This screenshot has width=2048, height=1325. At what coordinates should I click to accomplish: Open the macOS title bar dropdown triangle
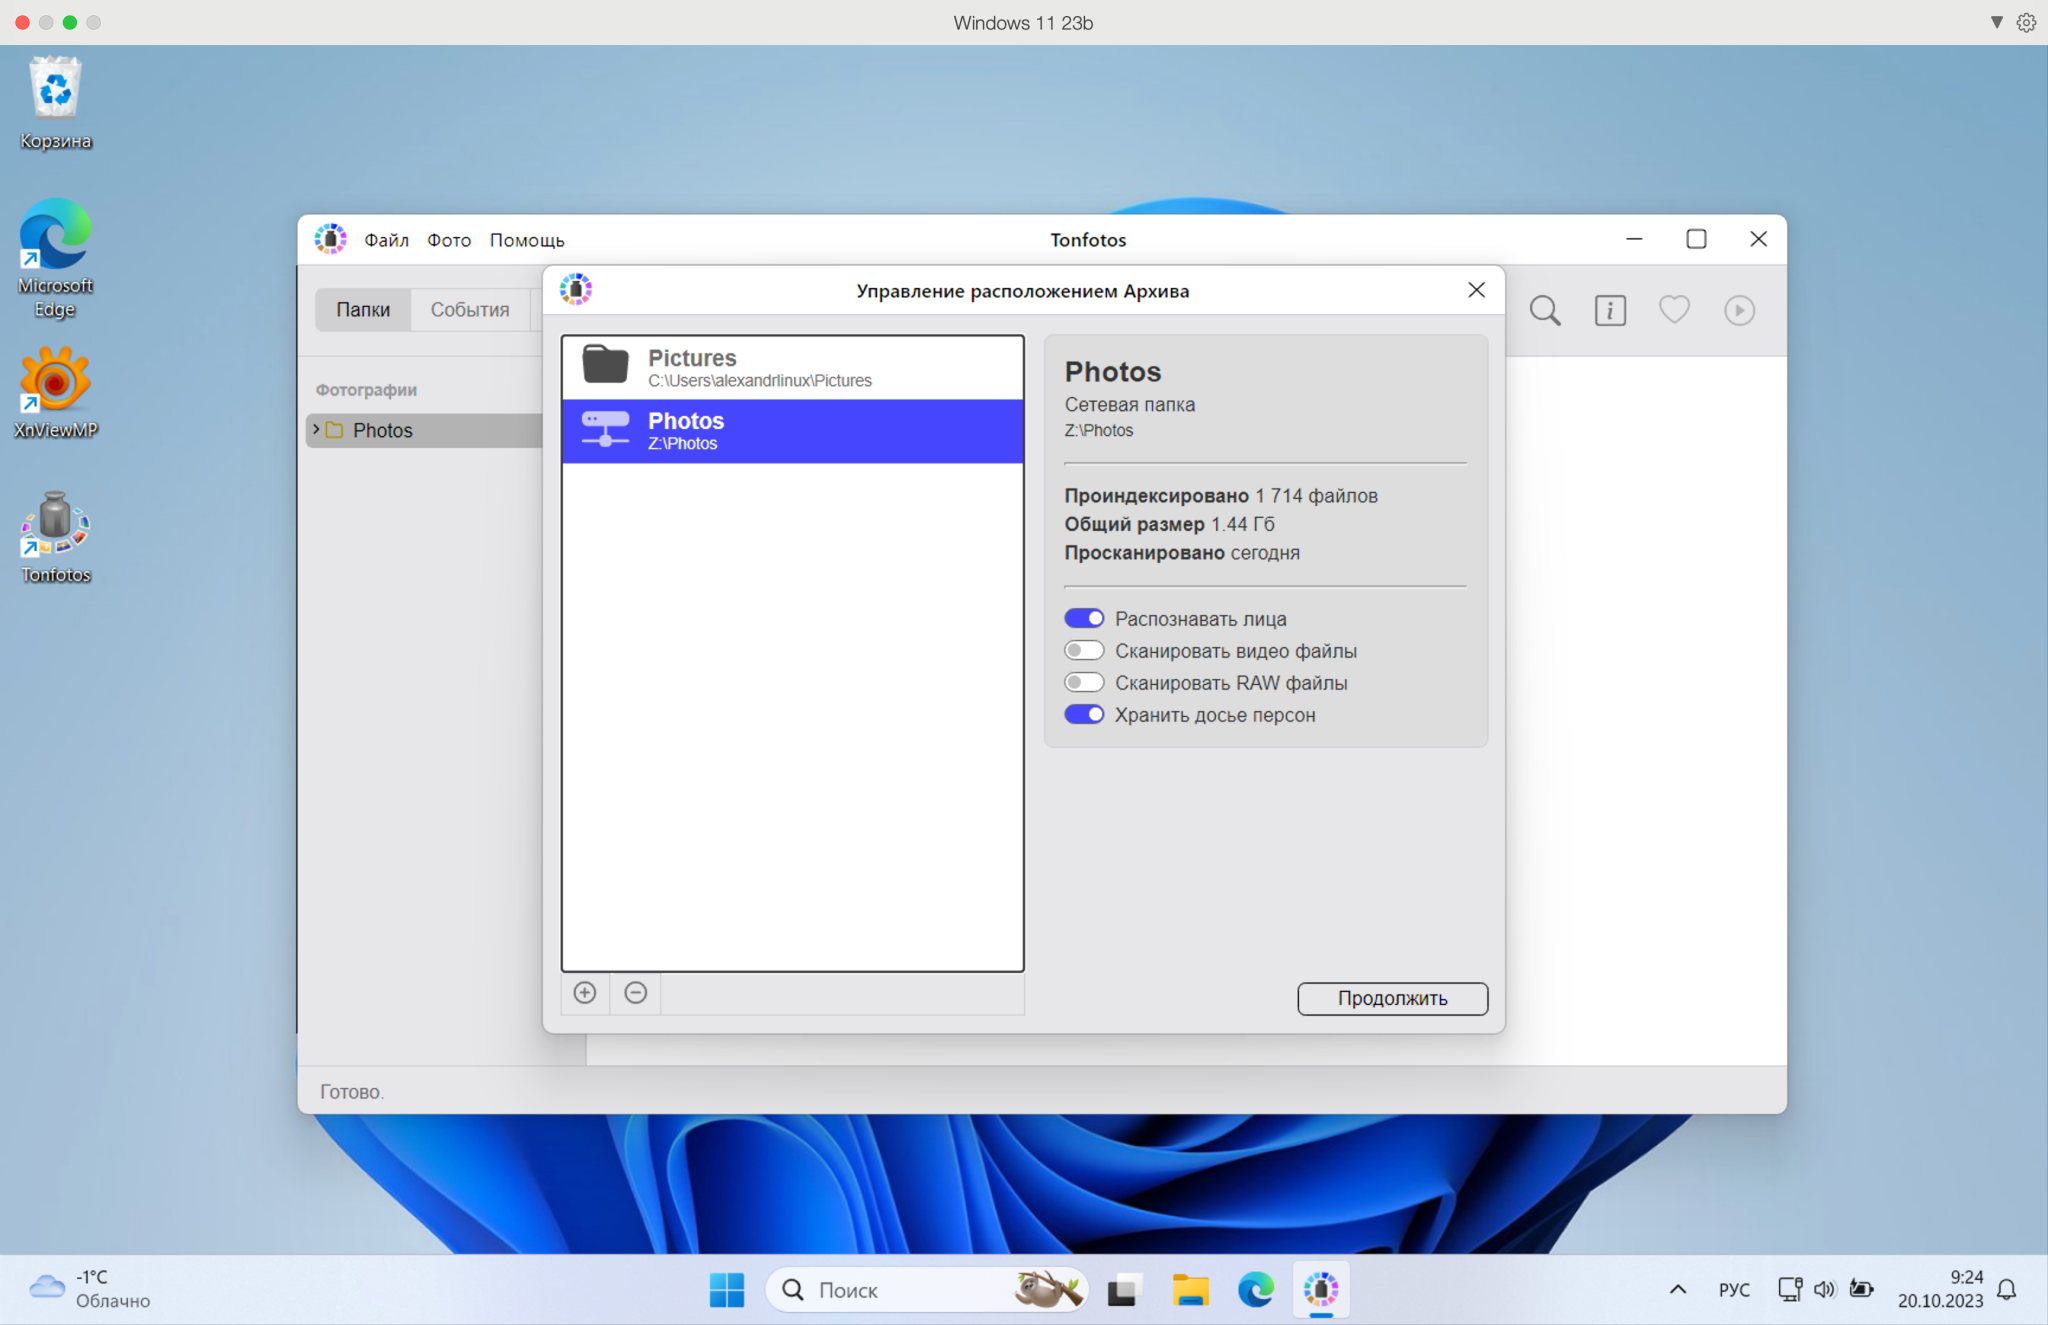point(1996,22)
